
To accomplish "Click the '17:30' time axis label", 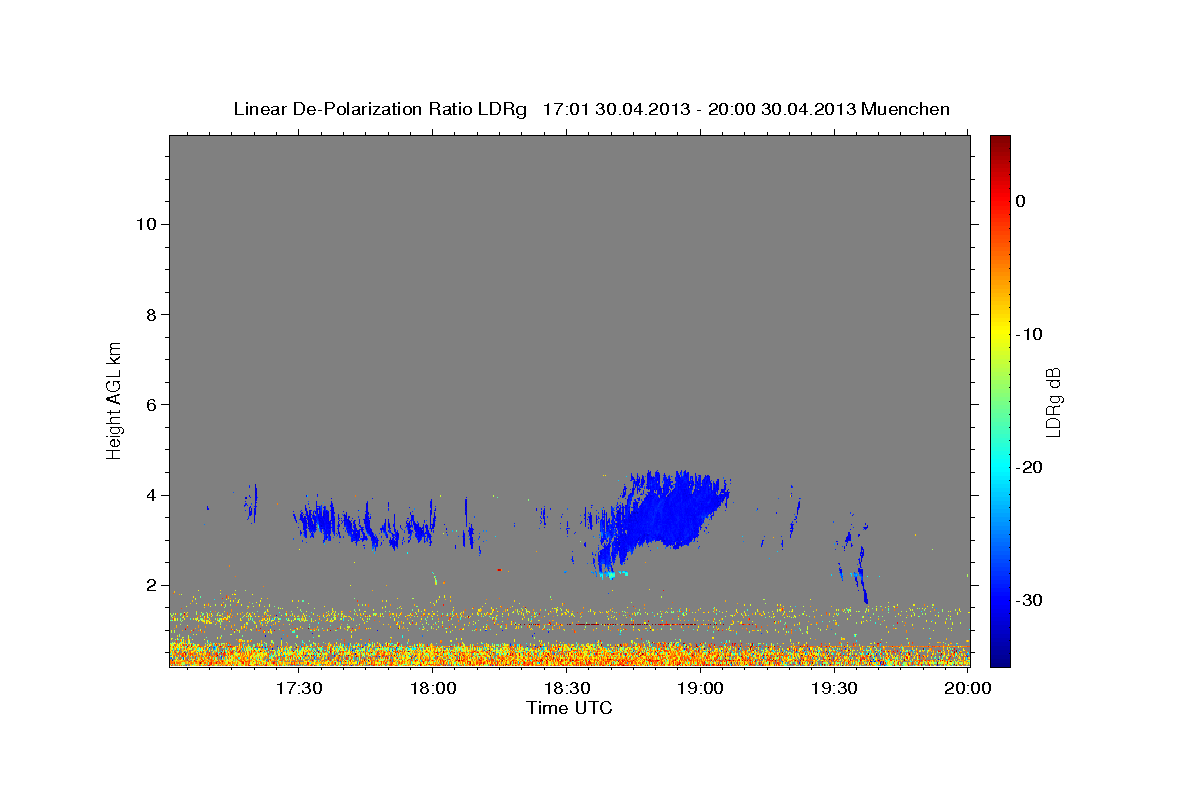I will (x=298, y=689).
